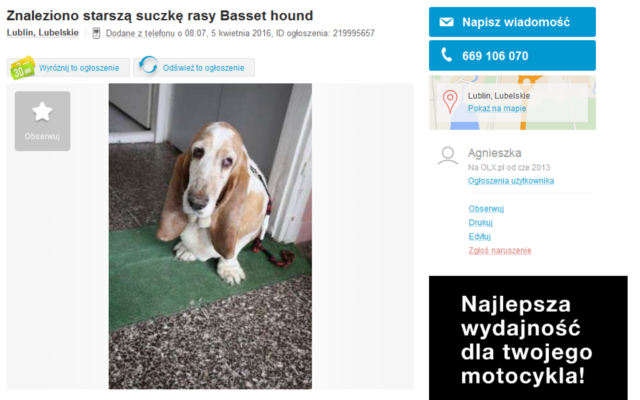Open Ogłoszenia użytkownika link
640x400 pixels.
(x=511, y=181)
